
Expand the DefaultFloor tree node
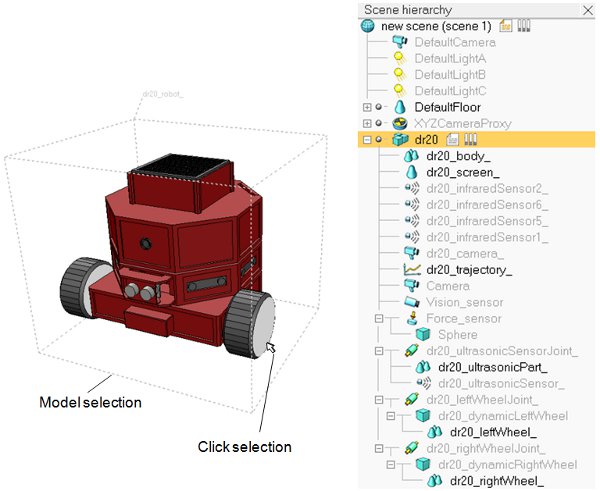point(367,107)
